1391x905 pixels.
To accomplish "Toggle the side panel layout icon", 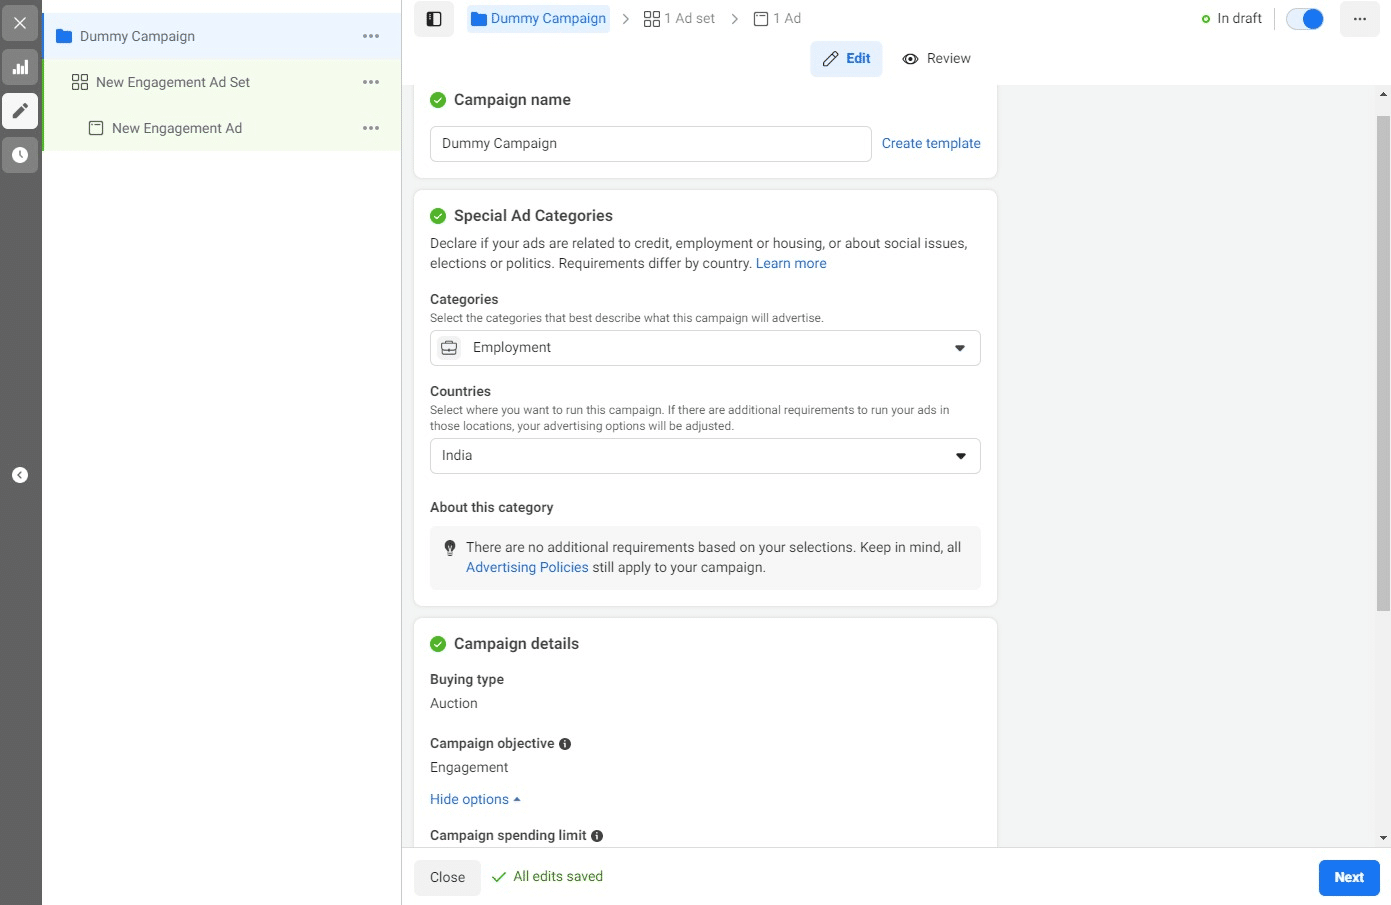I will click(434, 19).
